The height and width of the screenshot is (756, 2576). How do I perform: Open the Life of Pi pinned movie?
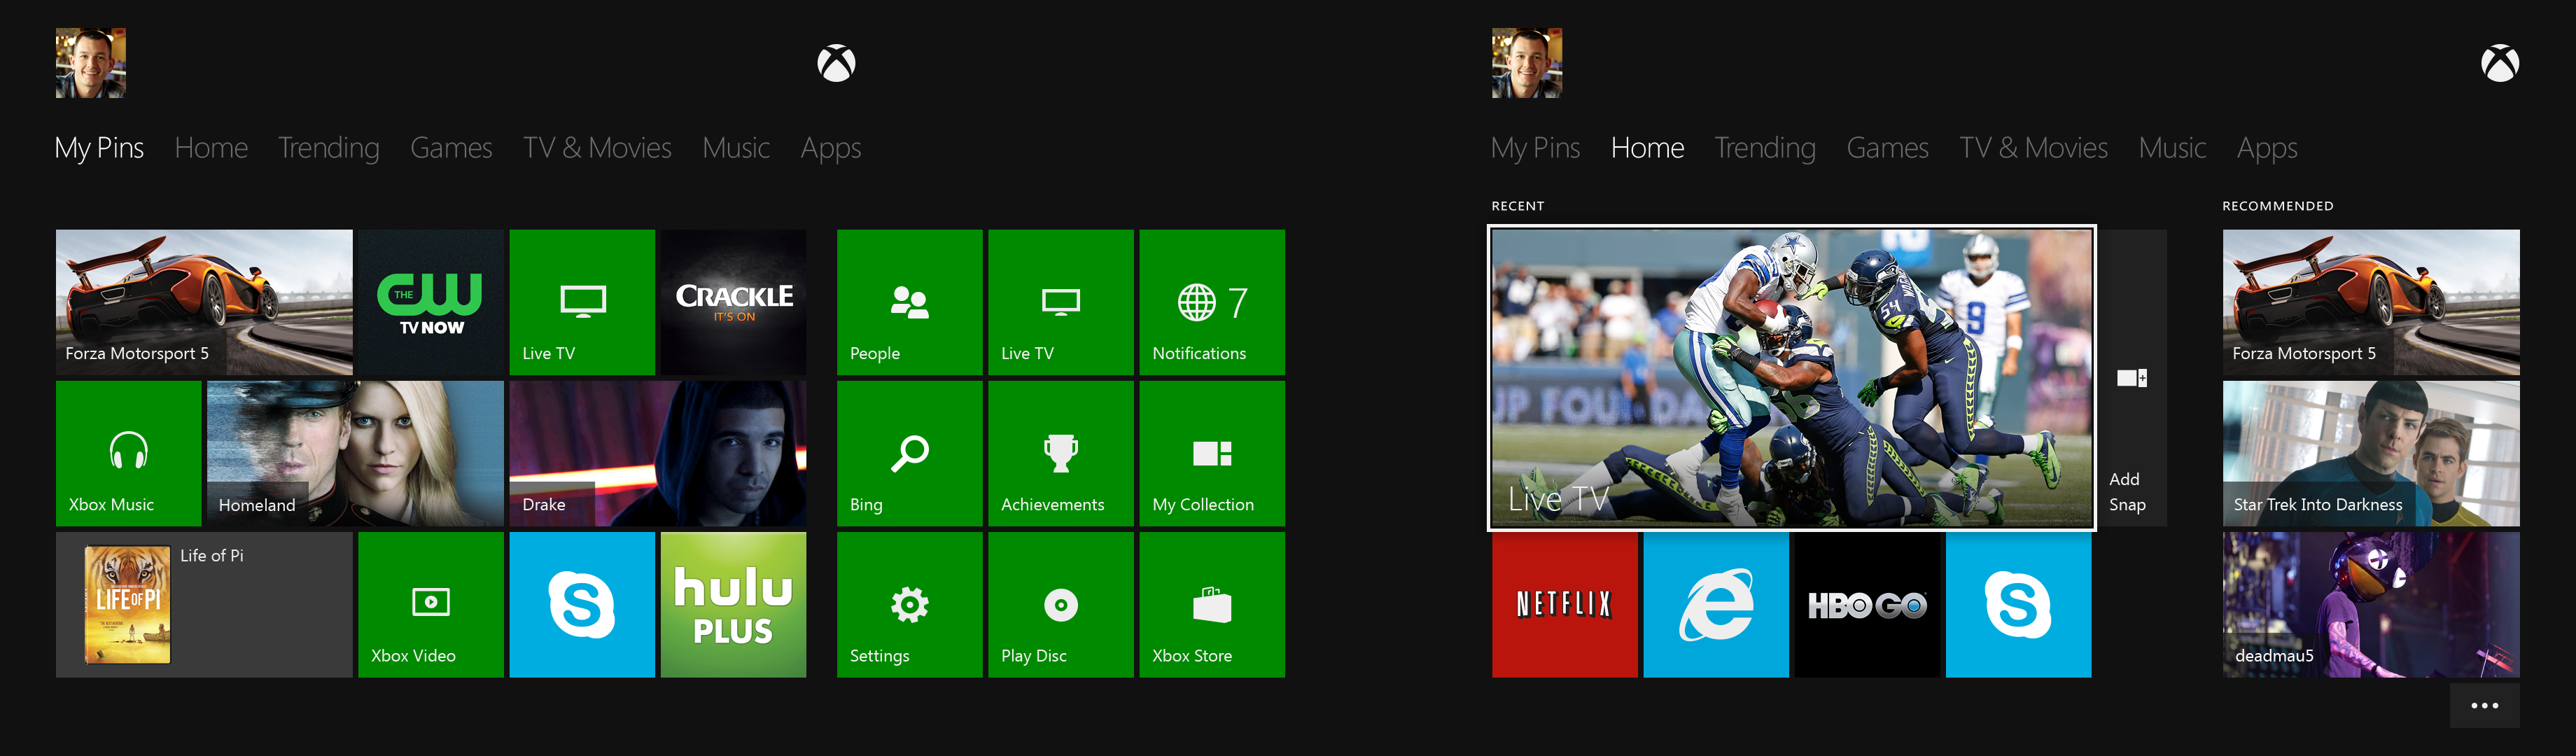(x=204, y=604)
